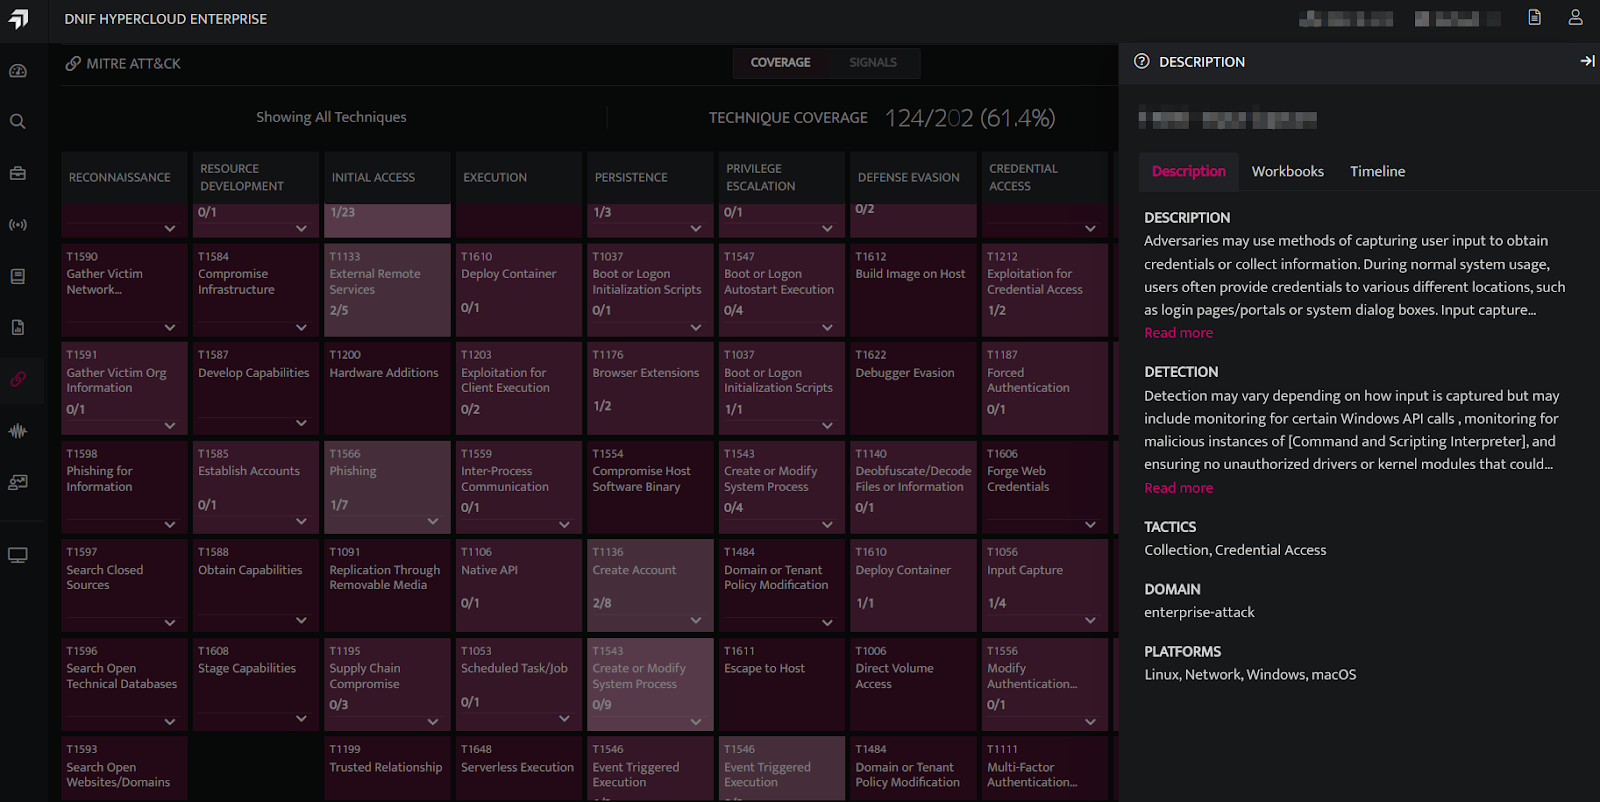Screen dimensions: 1600x802
Task: Switch to the COVERAGE tab
Action: [780, 62]
